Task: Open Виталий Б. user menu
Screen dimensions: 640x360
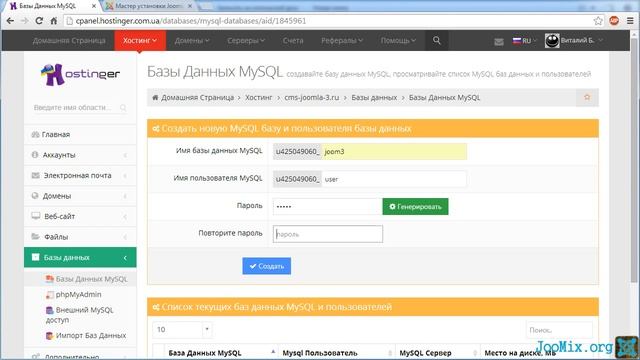Action: coord(582,40)
